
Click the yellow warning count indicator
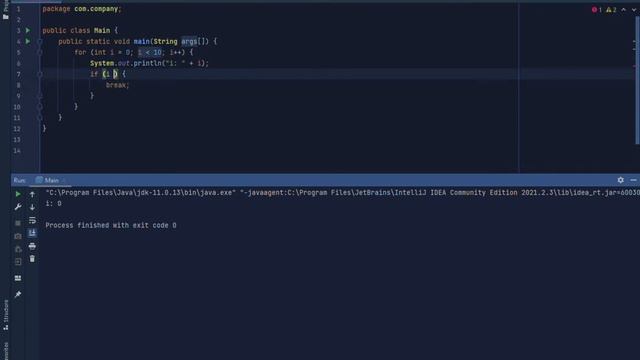[x=611, y=10]
